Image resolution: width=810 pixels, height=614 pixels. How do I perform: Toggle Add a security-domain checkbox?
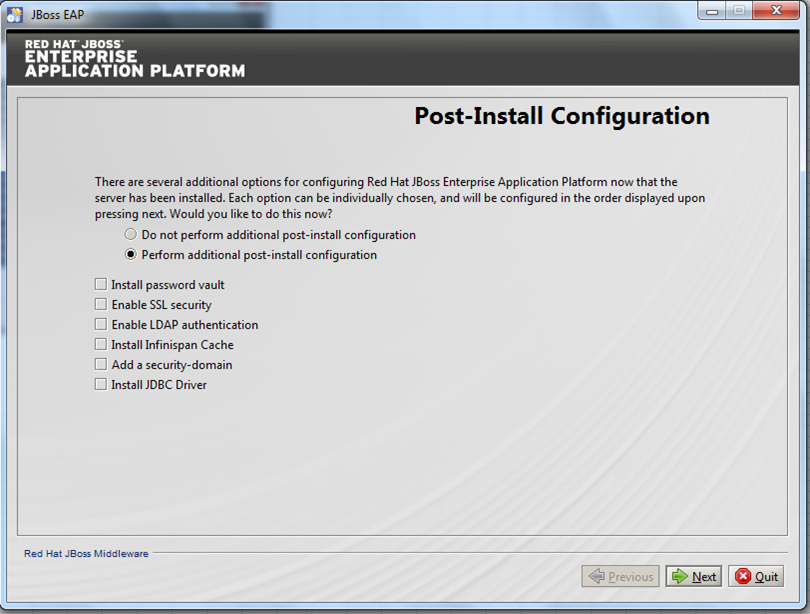click(x=101, y=365)
